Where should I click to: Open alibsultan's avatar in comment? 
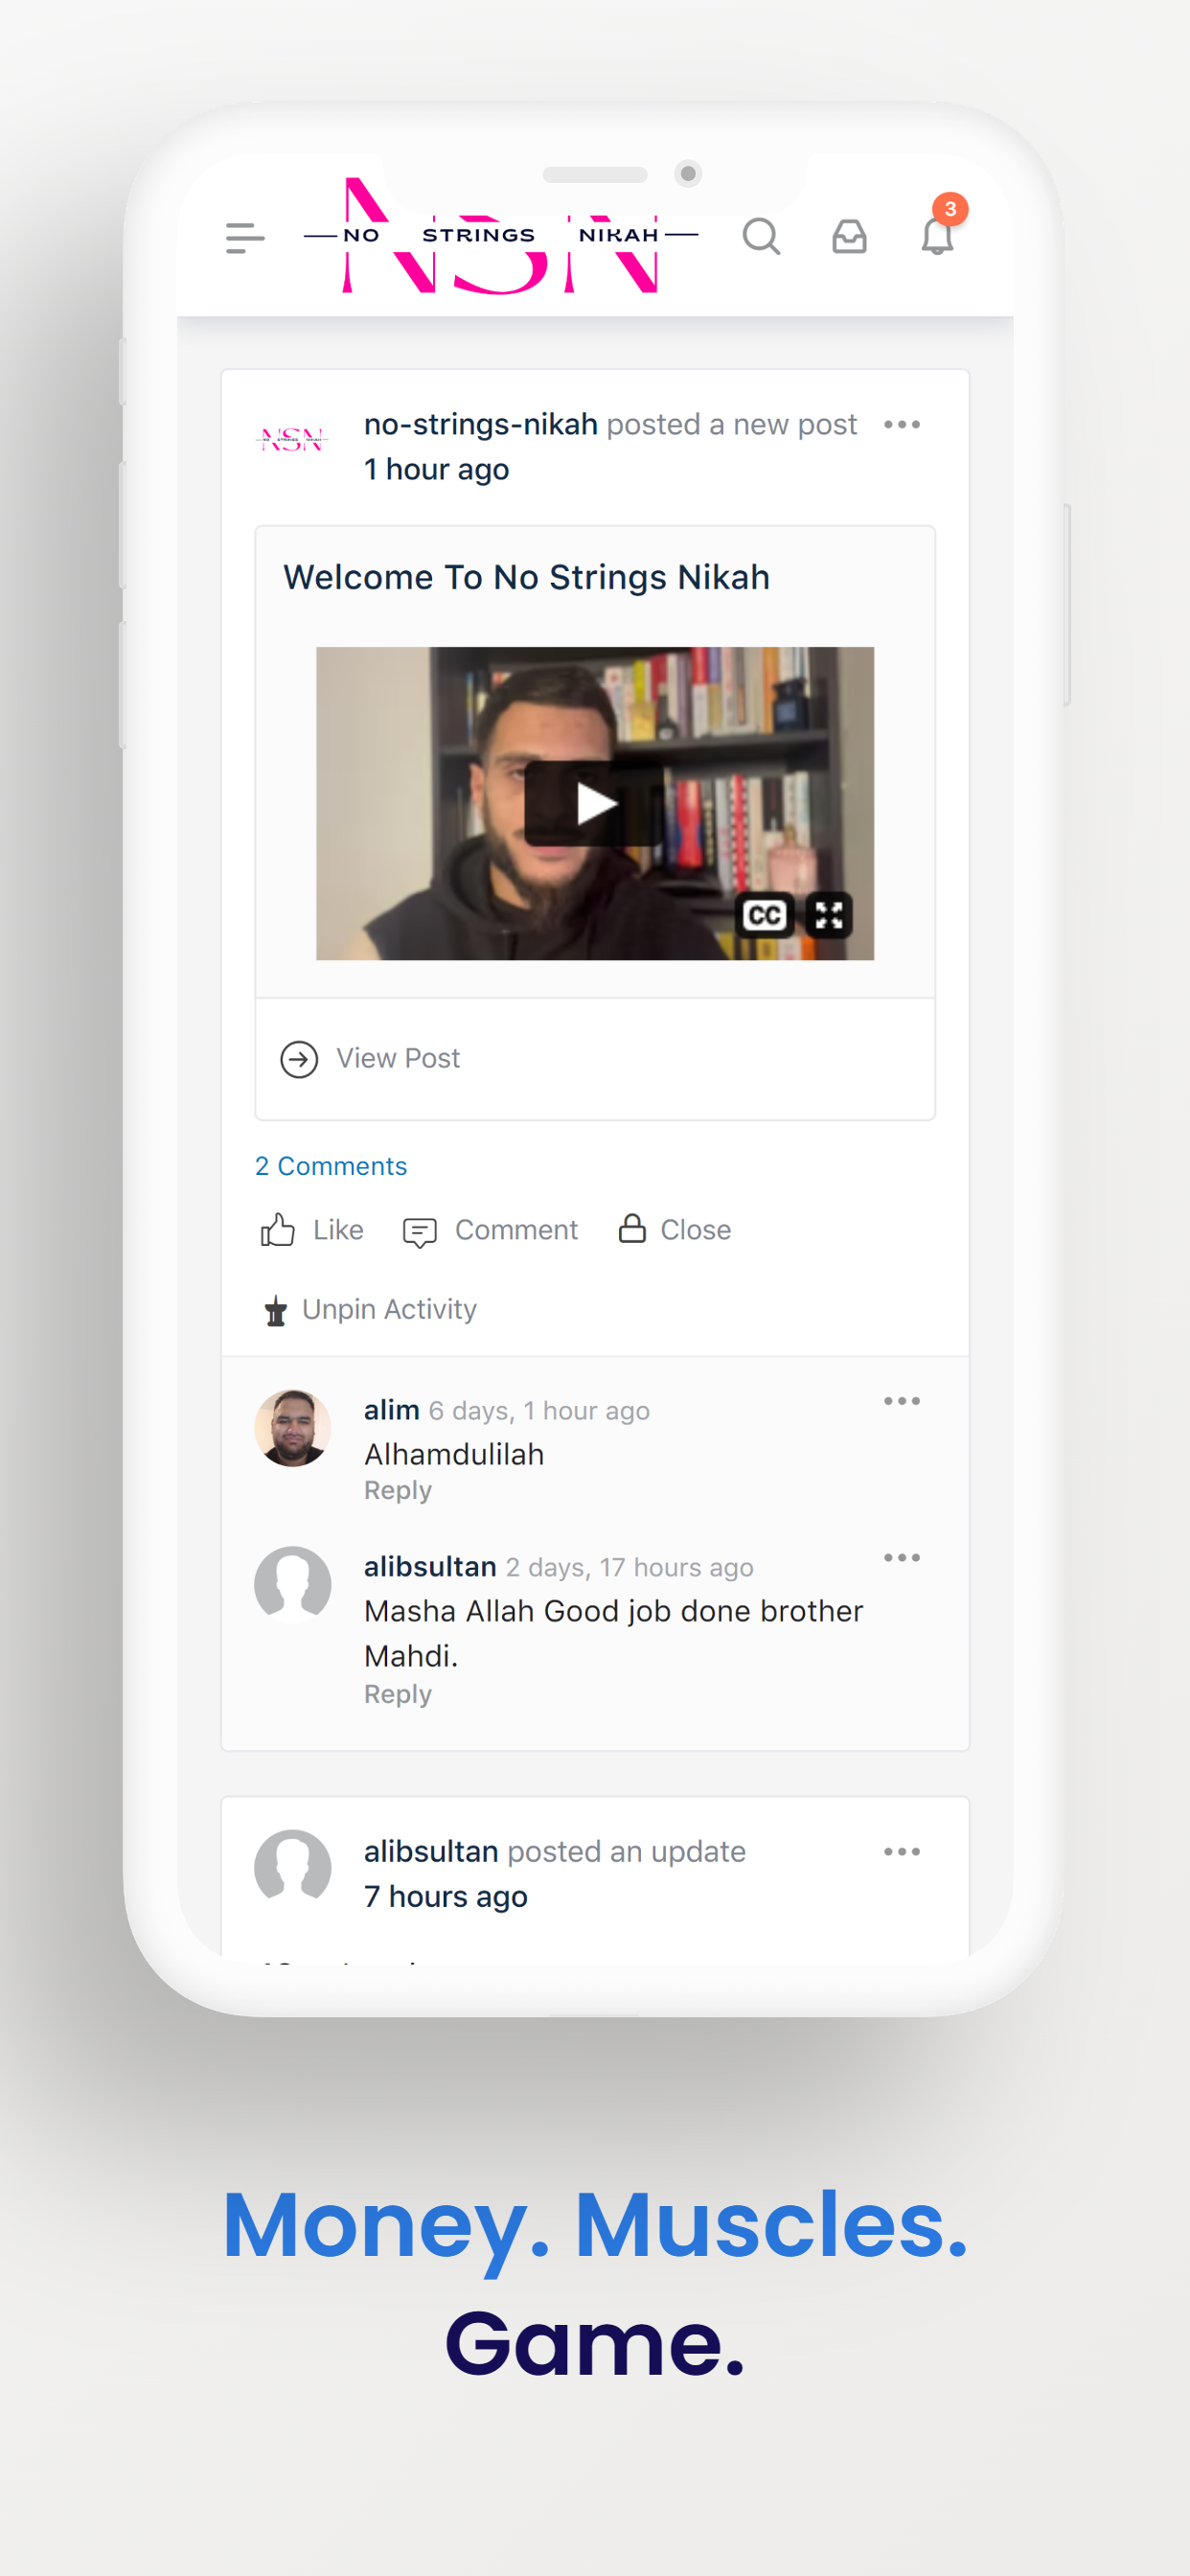coord(292,1585)
